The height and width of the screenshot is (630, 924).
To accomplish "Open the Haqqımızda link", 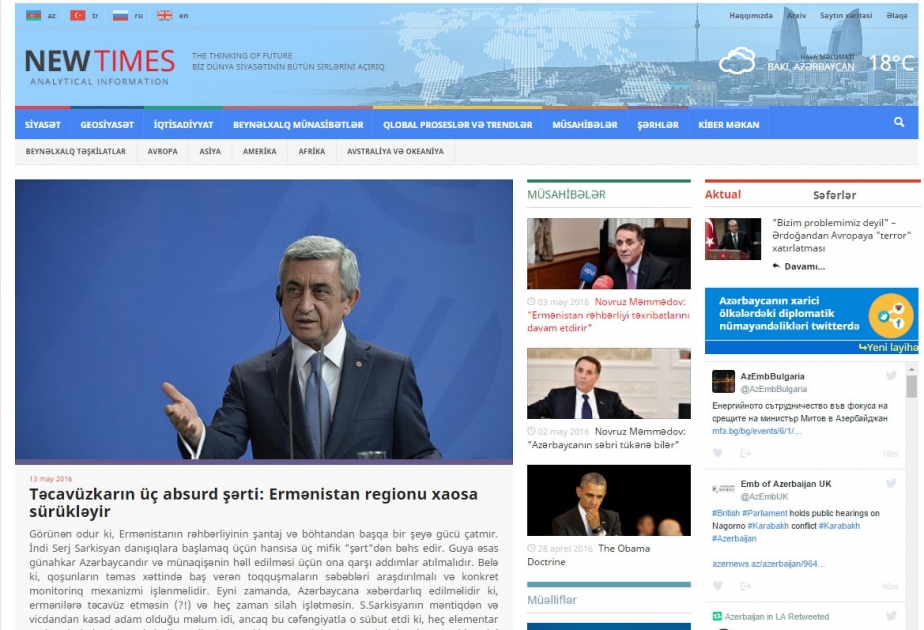I will (751, 15).
